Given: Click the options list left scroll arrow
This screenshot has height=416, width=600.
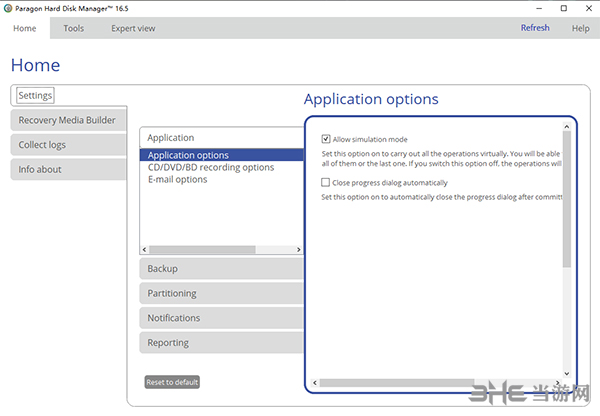Looking at the screenshot, I should (144, 250).
